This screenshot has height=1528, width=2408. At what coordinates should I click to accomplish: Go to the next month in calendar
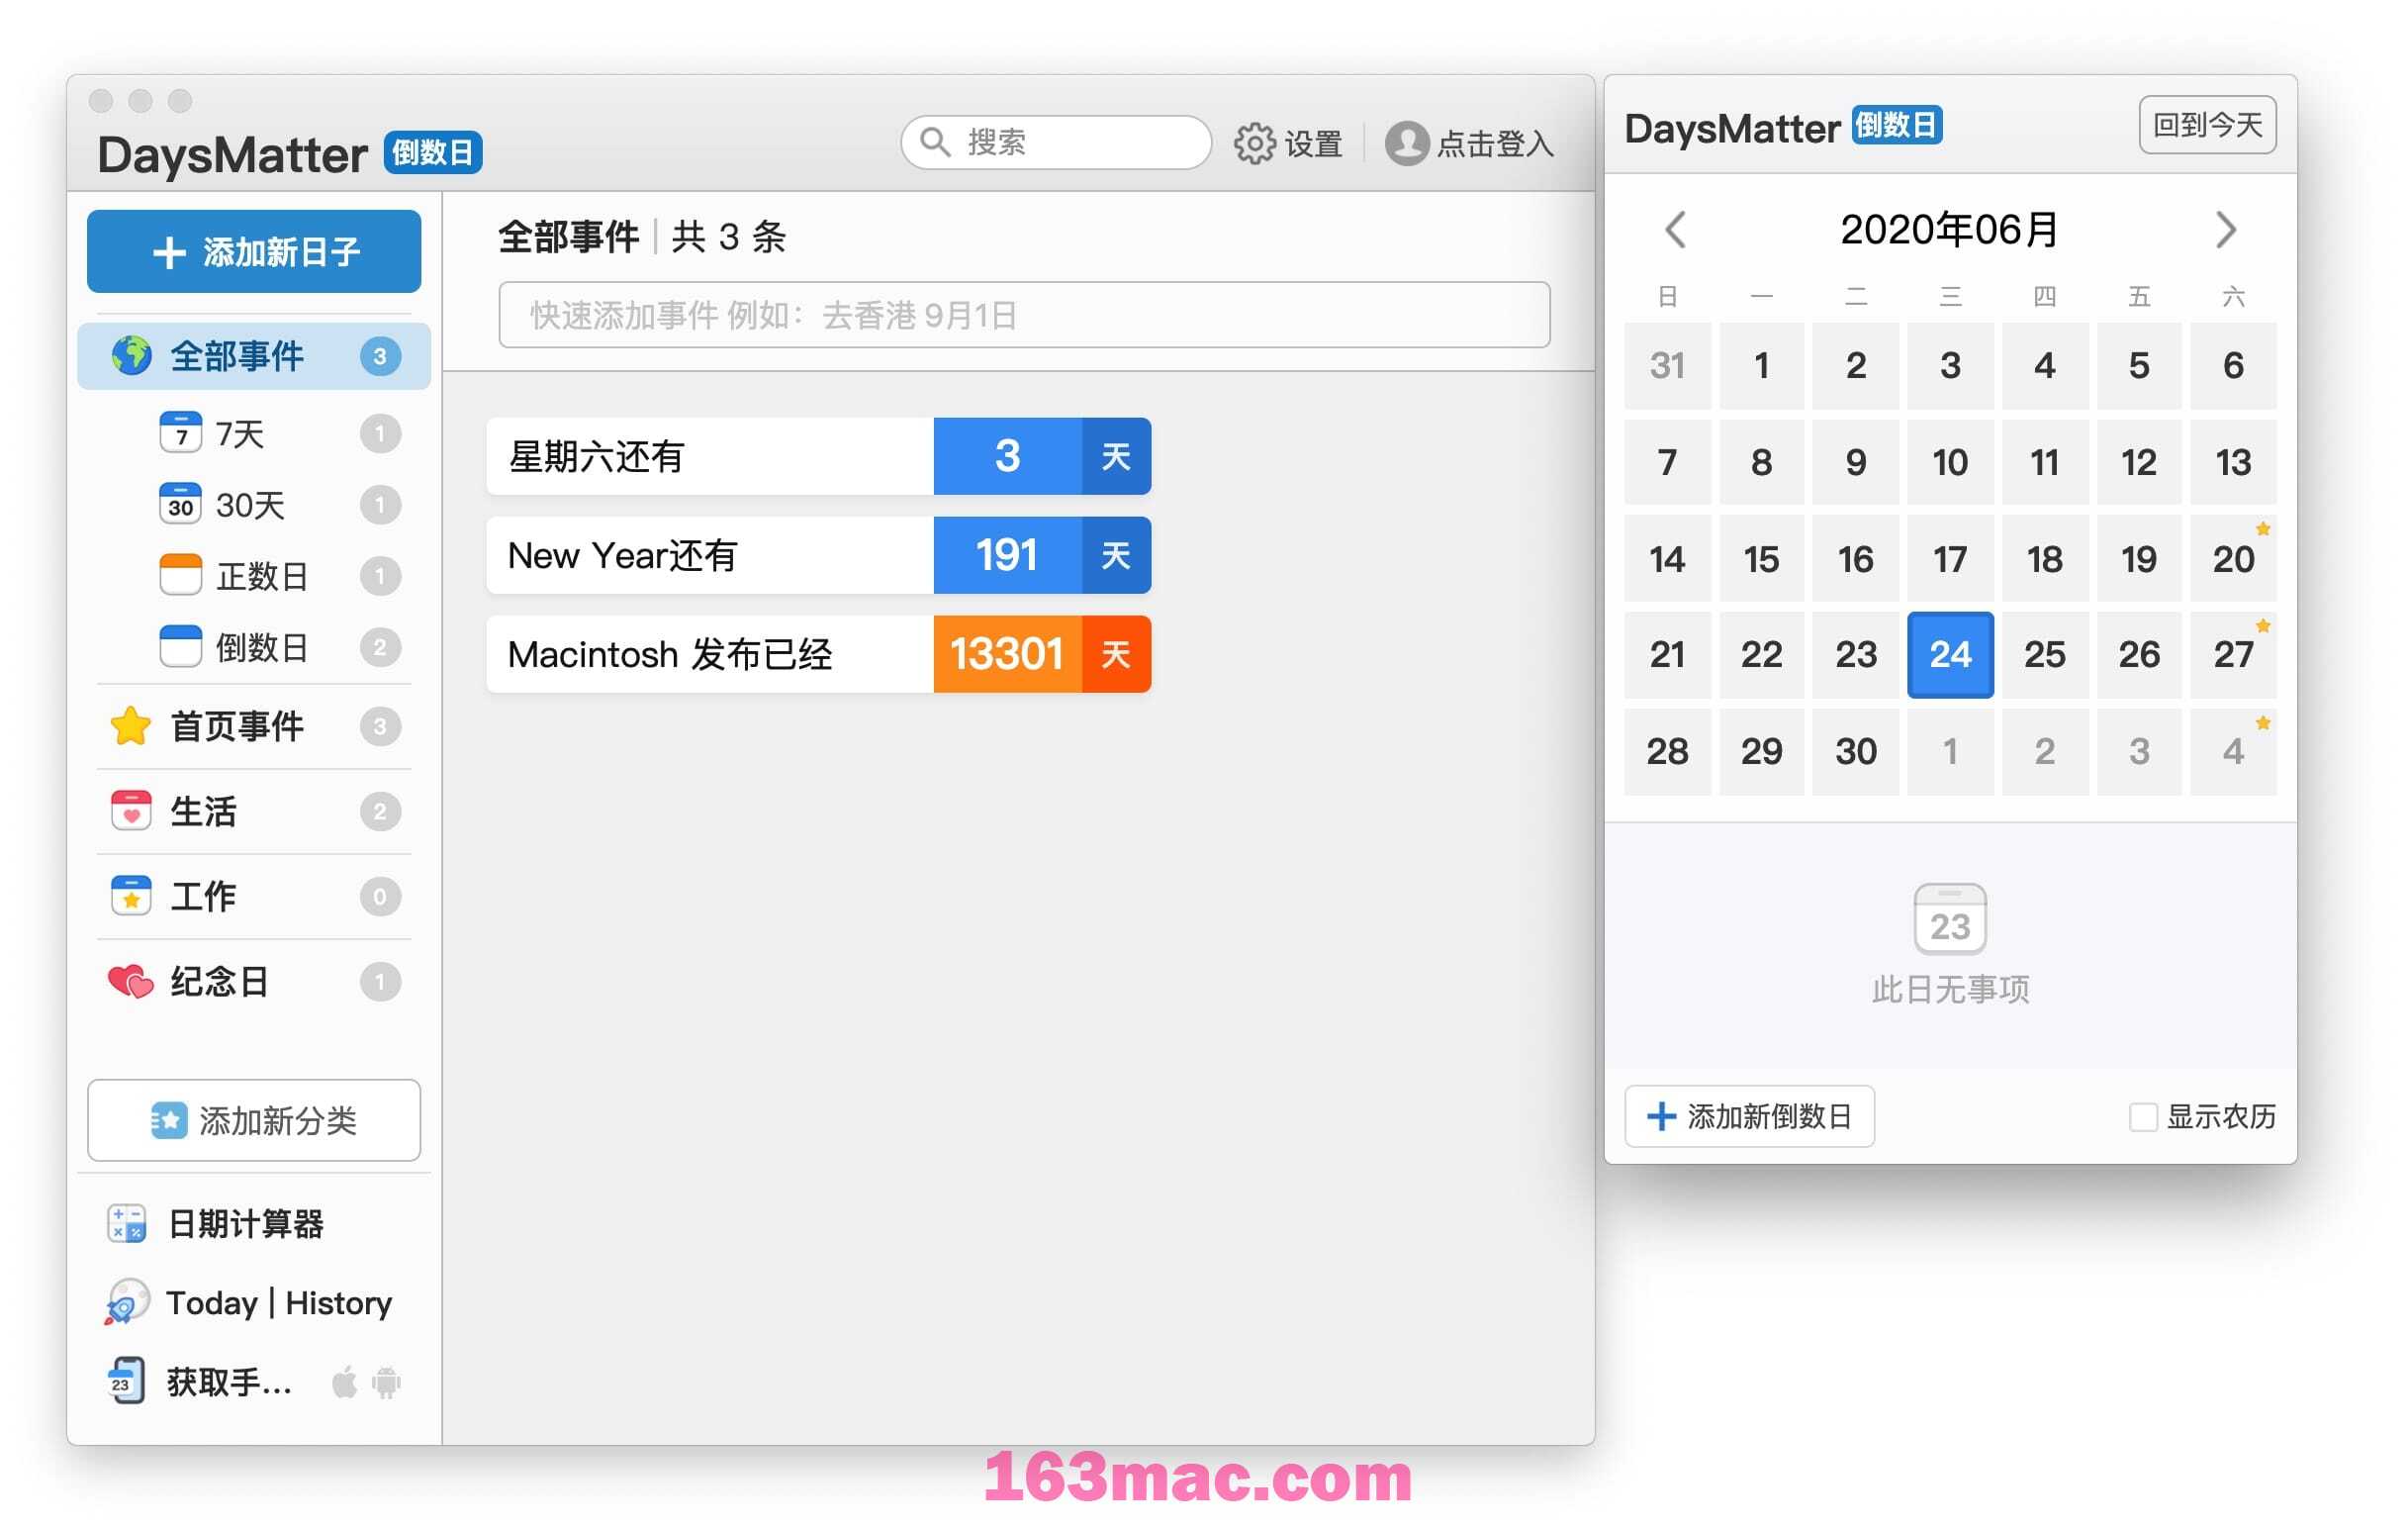(2225, 230)
